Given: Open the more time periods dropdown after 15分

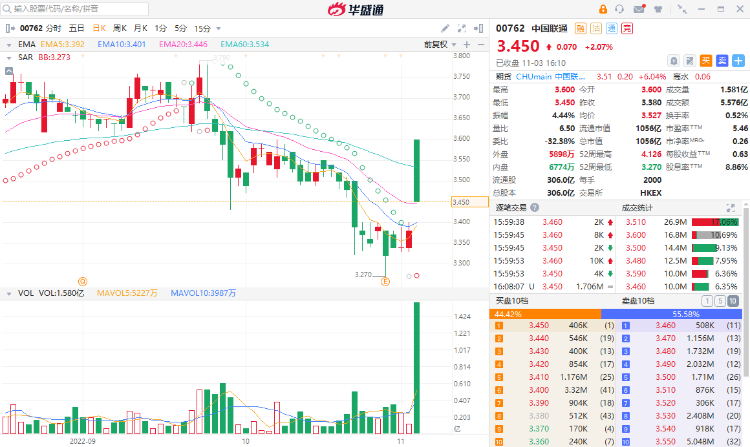Looking at the screenshot, I should [x=219, y=29].
